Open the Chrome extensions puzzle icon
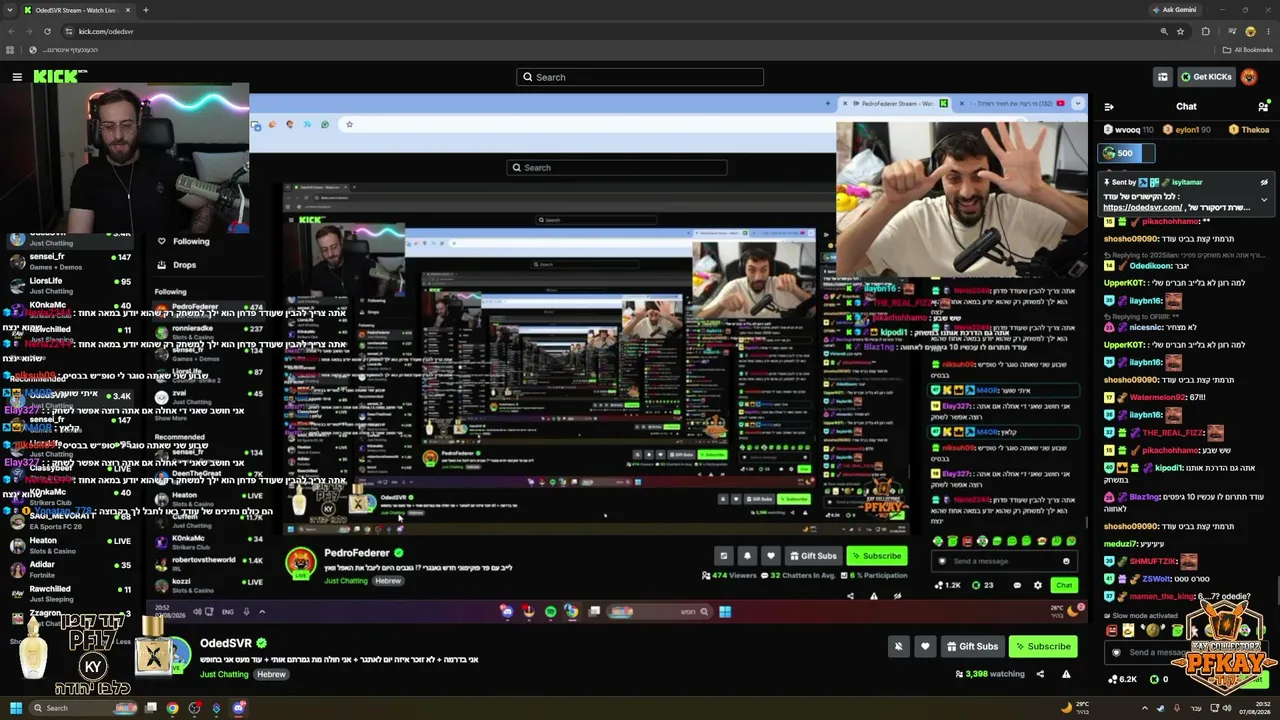 click(x=1205, y=31)
